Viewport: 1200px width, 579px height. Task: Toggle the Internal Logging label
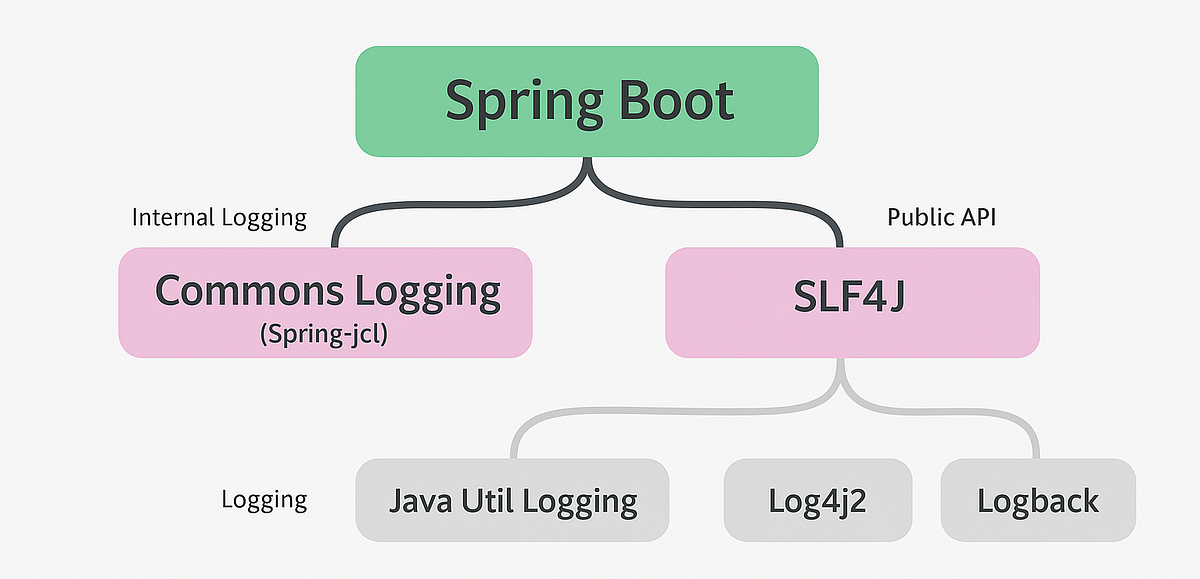220,217
